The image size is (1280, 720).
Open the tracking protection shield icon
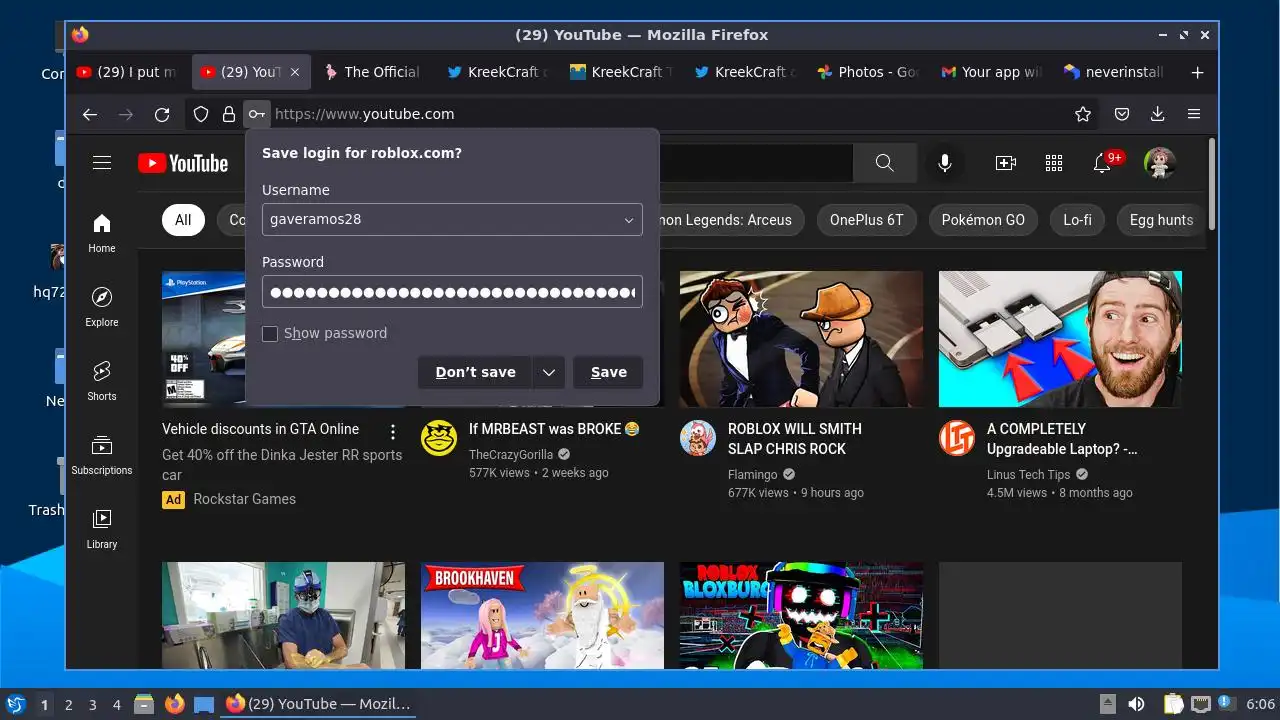click(x=201, y=114)
